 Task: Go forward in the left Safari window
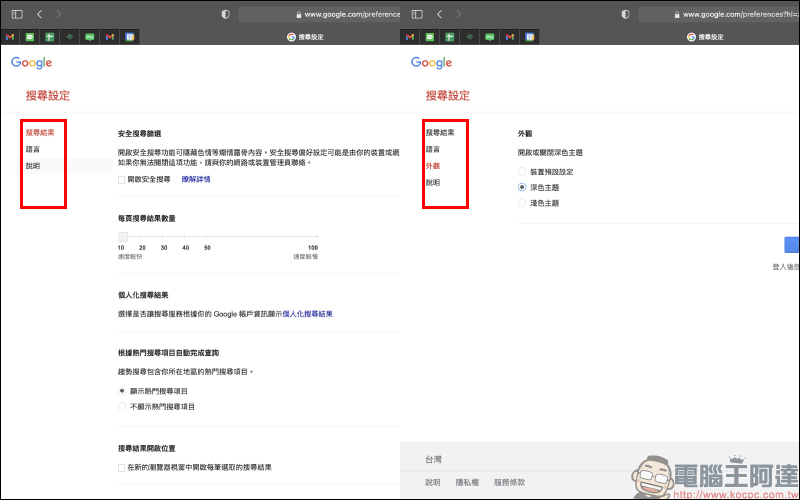tap(59, 14)
